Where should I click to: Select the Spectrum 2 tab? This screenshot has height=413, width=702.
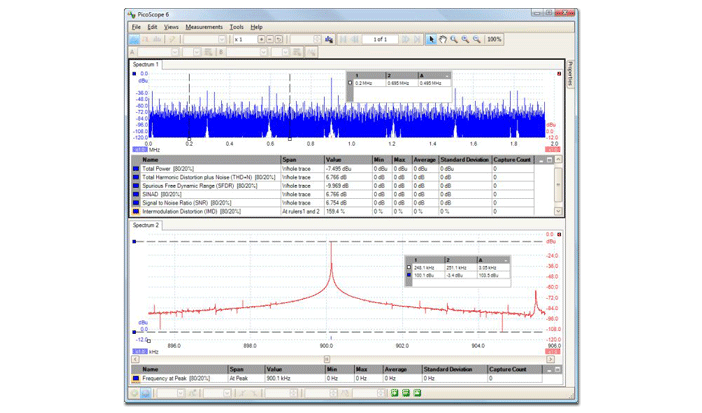tap(146, 225)
